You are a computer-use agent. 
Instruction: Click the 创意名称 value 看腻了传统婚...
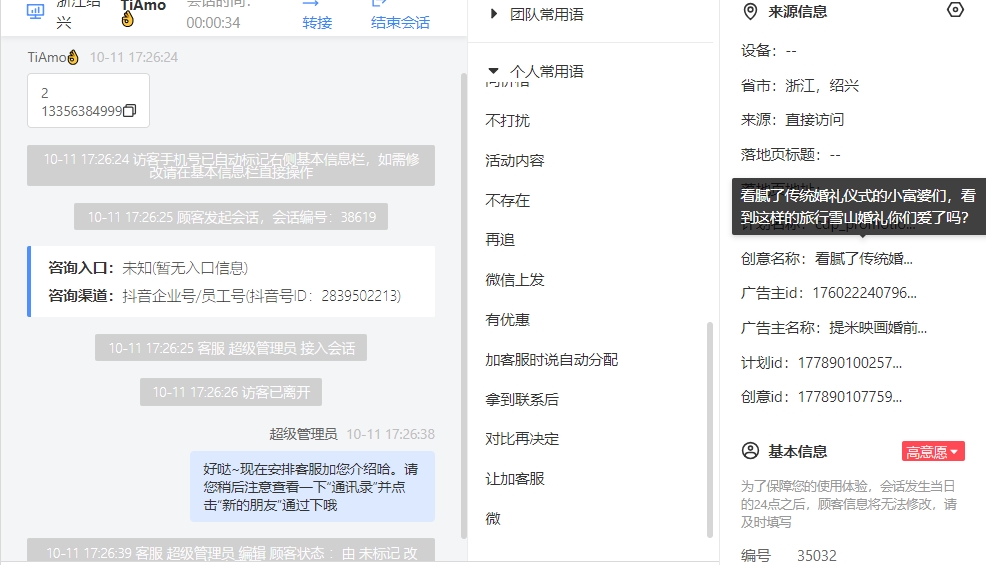pyautogui.click(x=863, y=259)
